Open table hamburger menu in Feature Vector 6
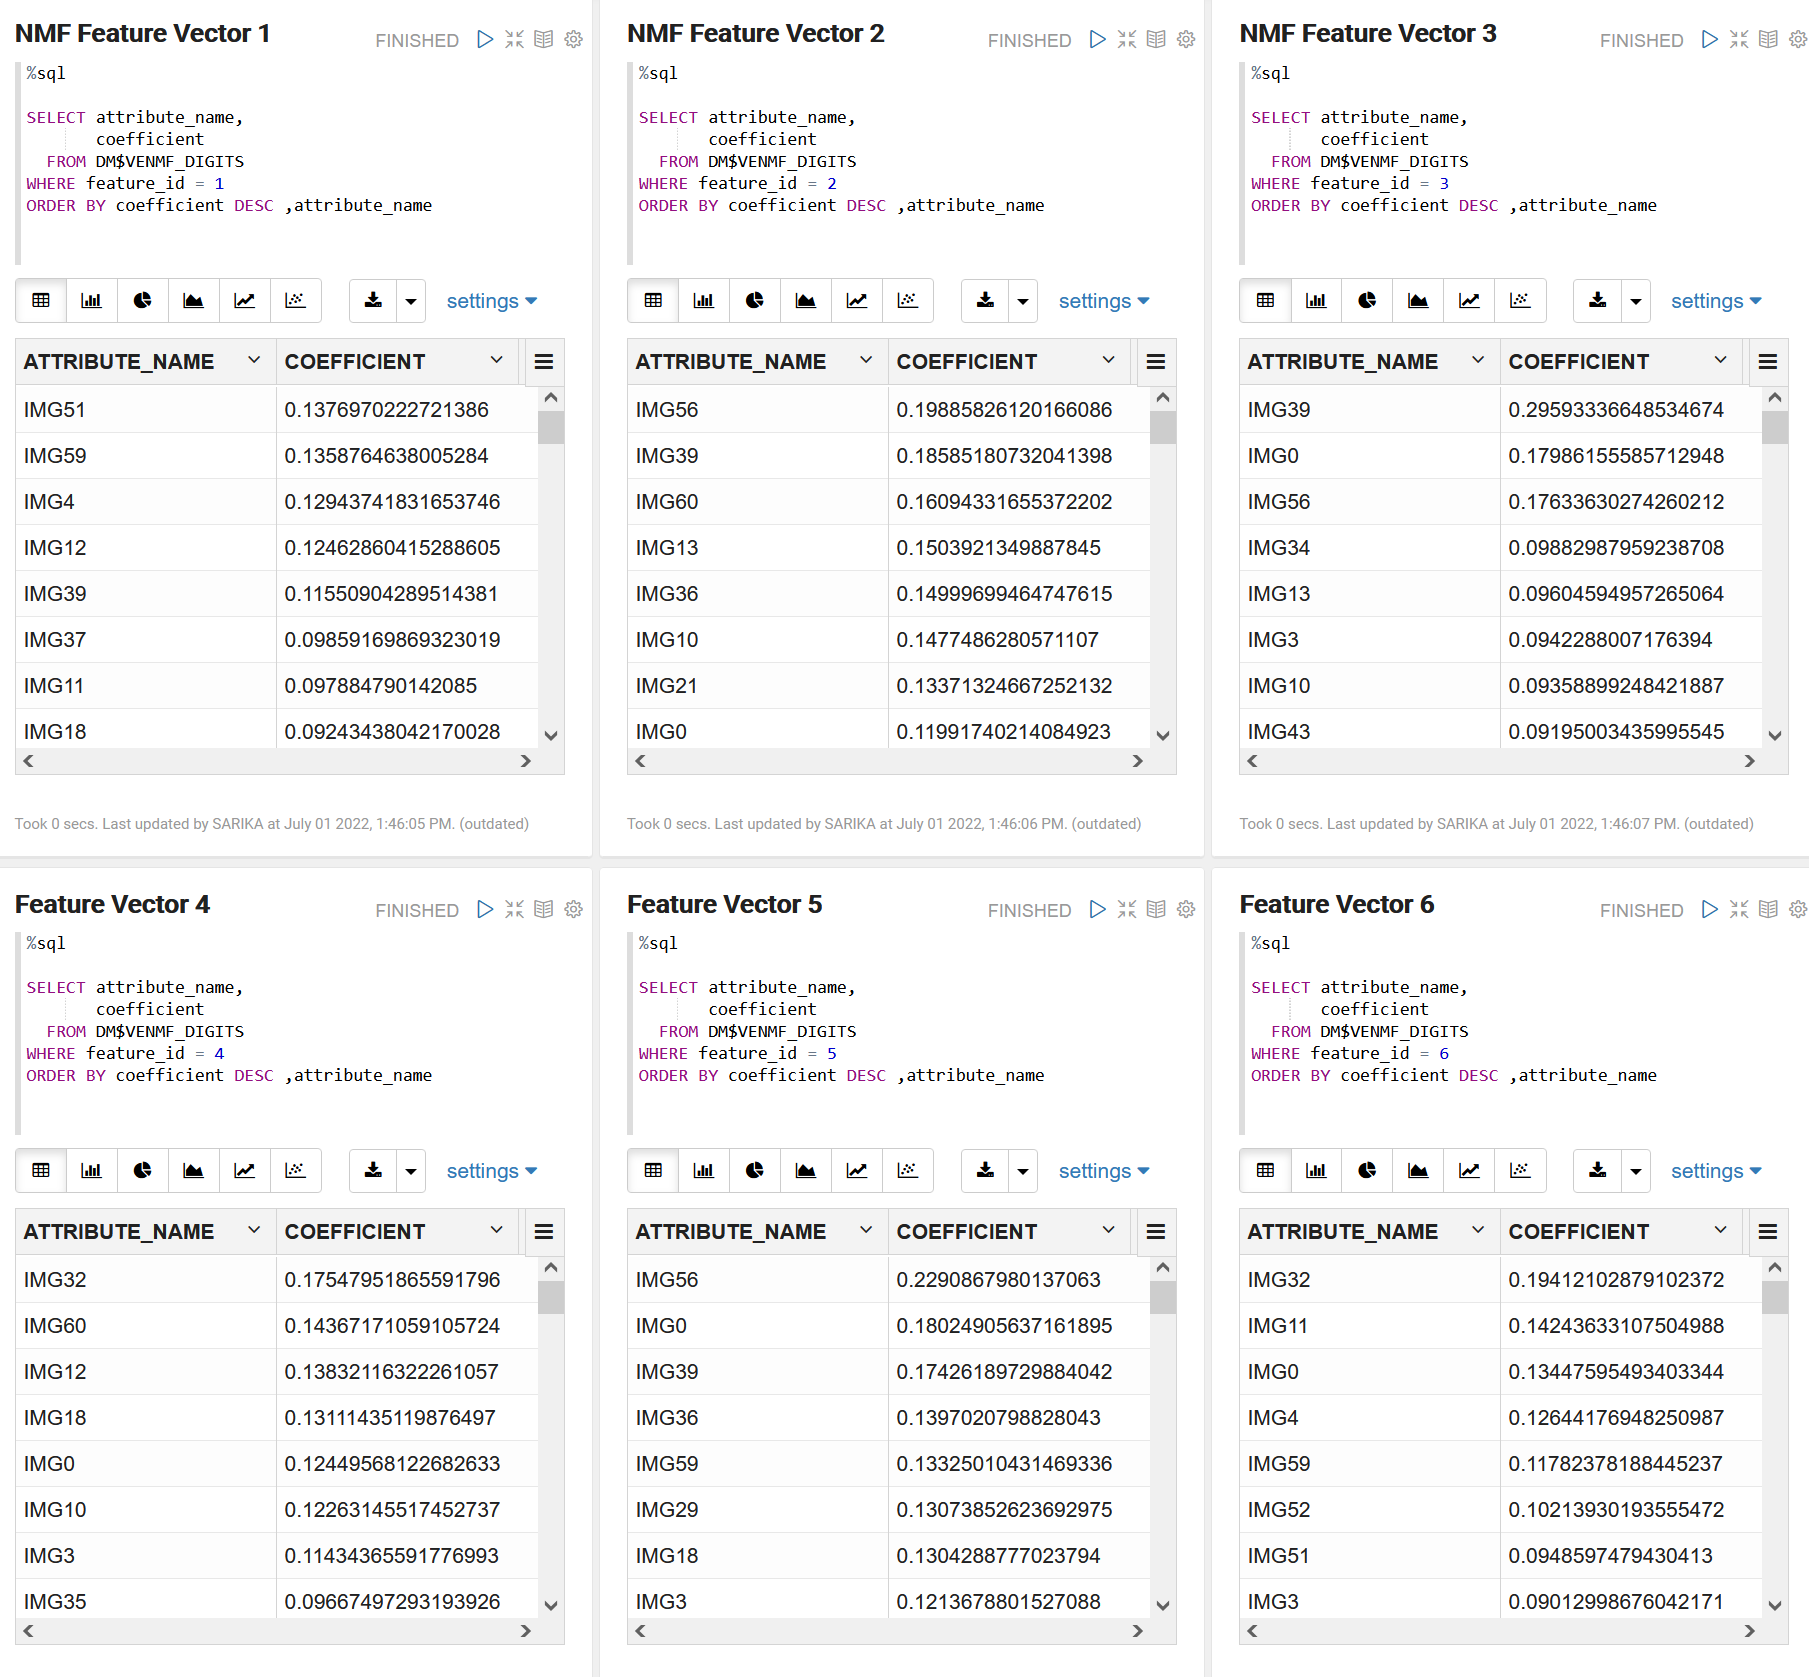 point(1768,1232)
